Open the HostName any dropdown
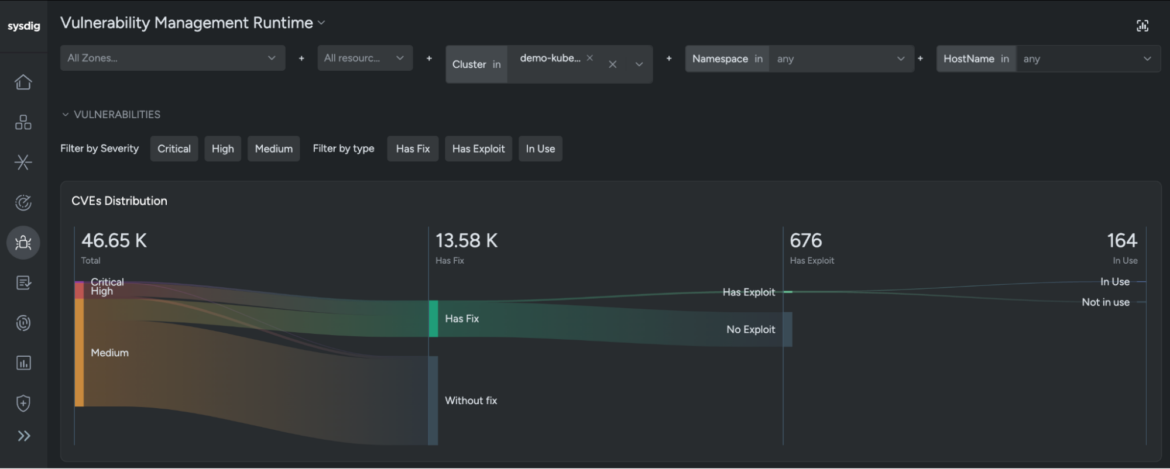 pos(1088,59)
